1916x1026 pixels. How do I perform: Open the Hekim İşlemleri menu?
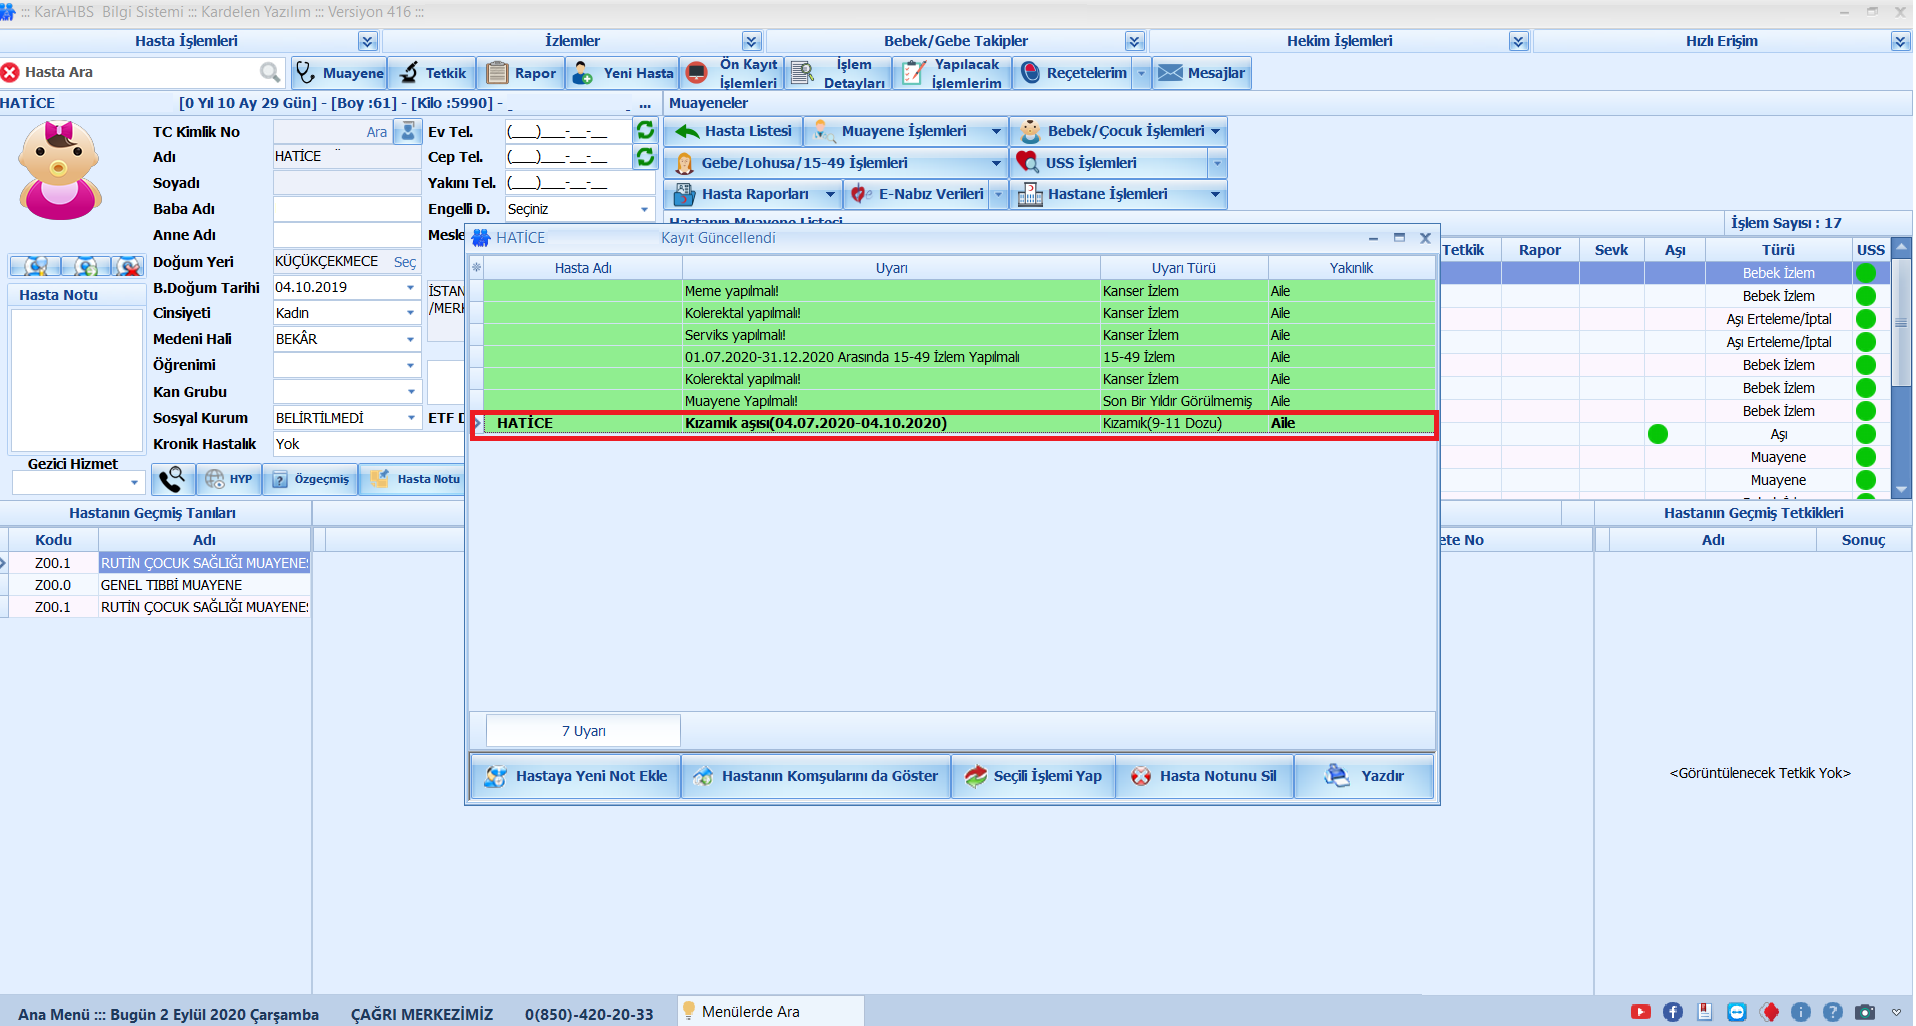(x=1518, y=41)
